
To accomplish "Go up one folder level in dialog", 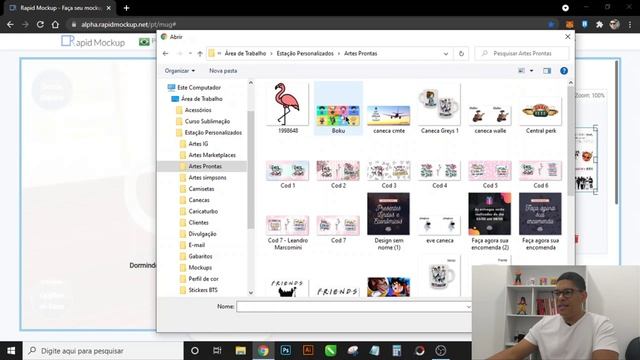I will point(200,53).
